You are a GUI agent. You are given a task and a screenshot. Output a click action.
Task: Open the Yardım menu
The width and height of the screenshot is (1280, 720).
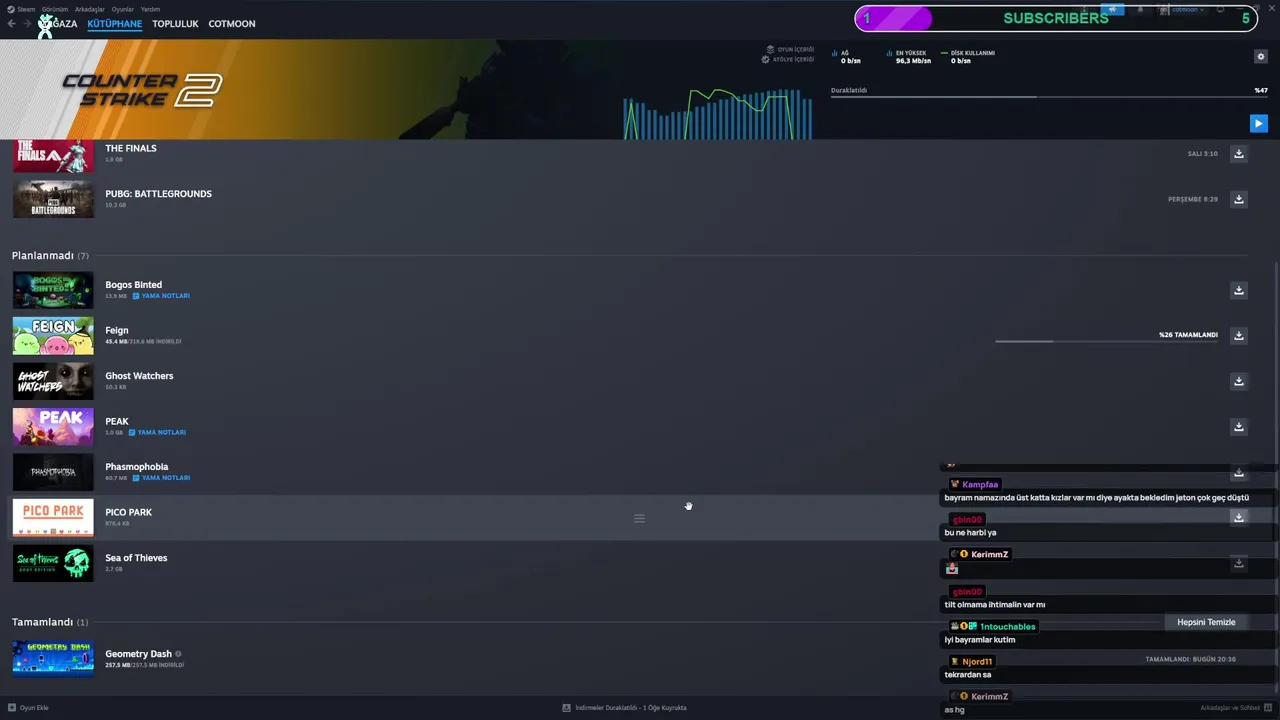coord(150,9)
